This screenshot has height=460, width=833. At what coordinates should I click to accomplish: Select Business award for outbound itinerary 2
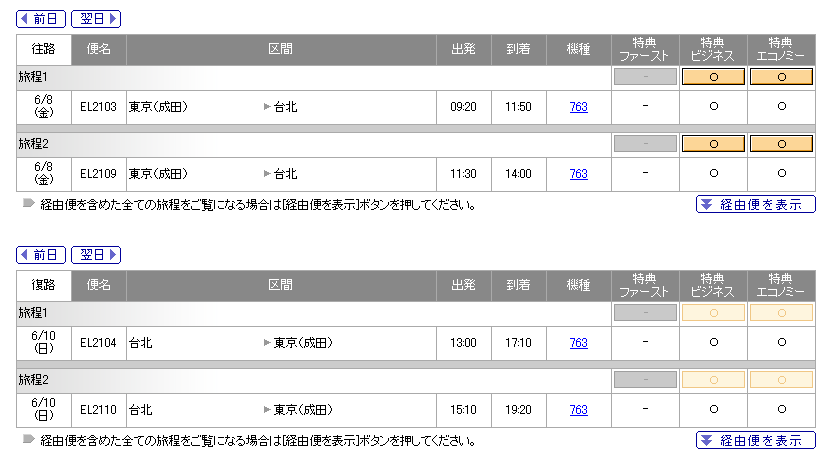click(713, 144)
